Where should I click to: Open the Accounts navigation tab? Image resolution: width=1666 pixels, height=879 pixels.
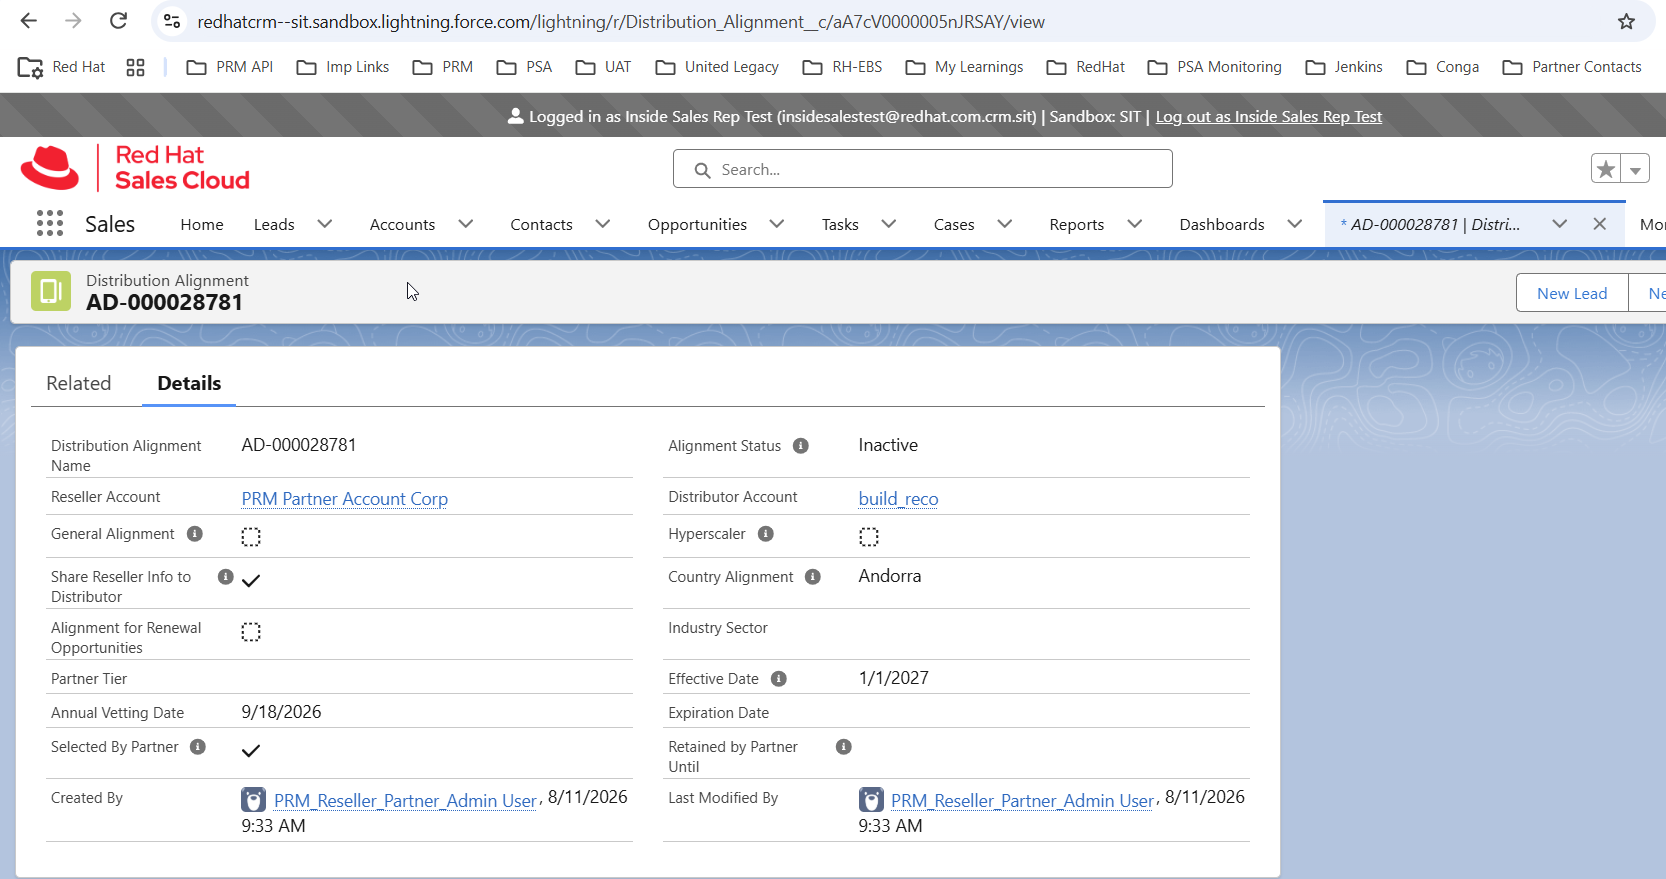[402, 225]
